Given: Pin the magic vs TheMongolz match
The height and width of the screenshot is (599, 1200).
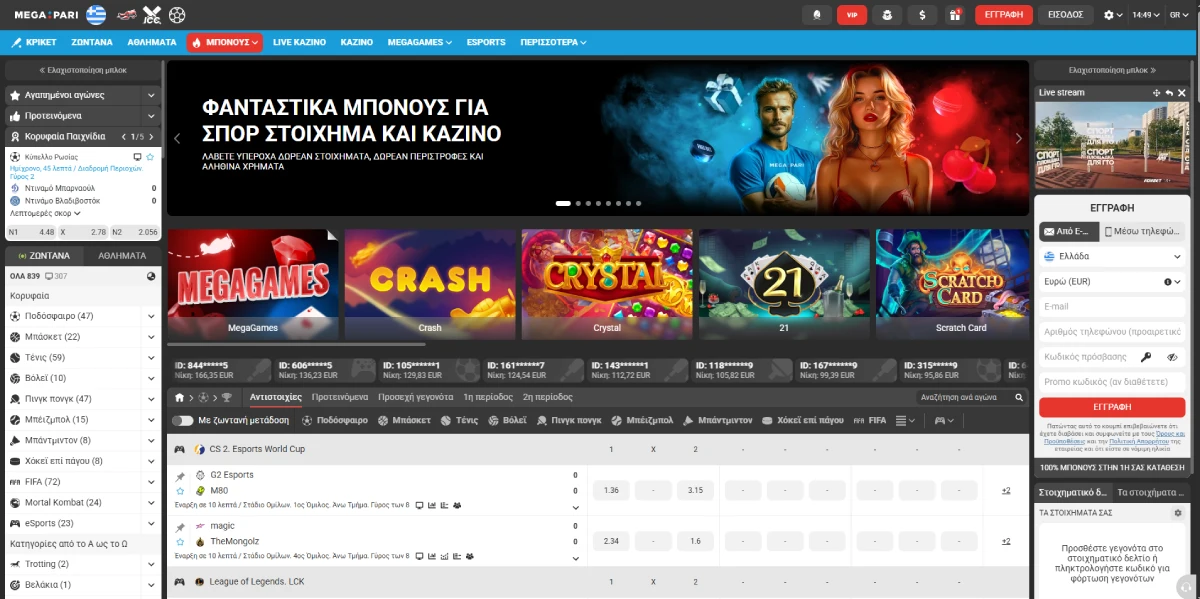Looking at the screenshot, I should click(180, 528).
